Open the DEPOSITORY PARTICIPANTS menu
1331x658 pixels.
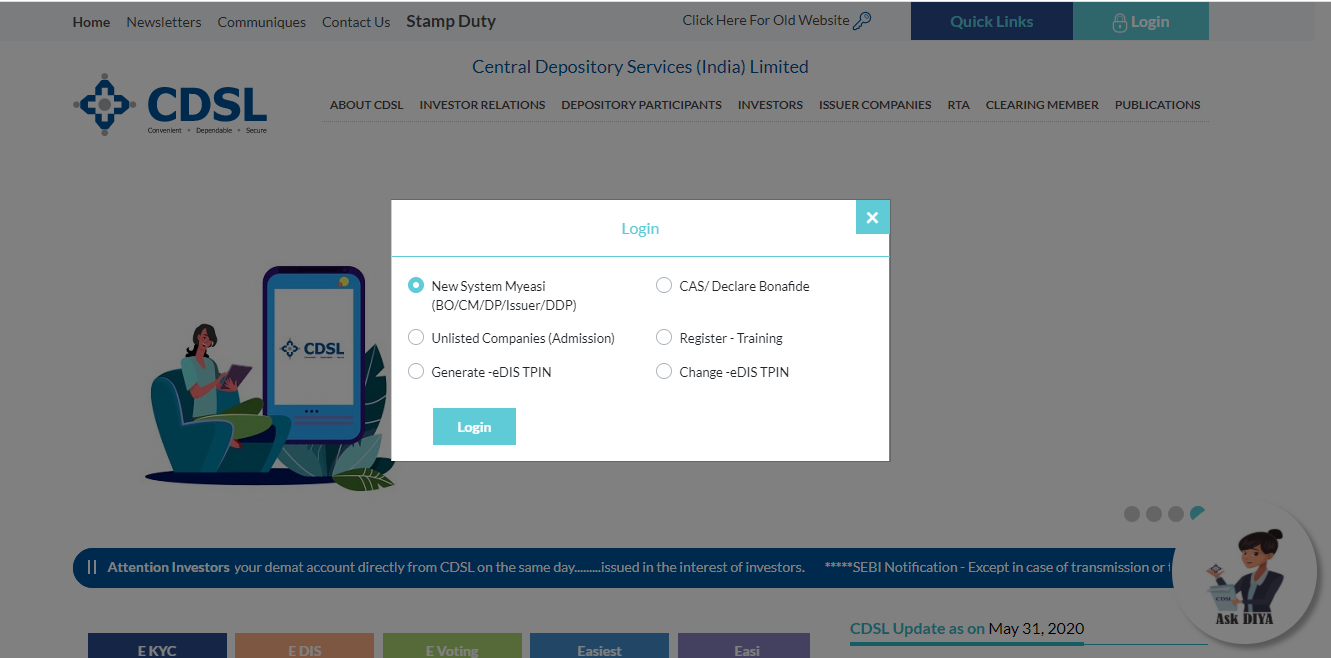(x=642, y=105)
